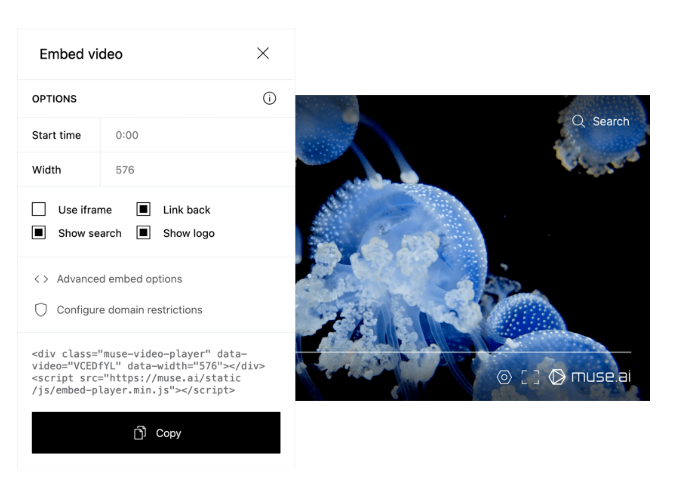Open the player settings hexagon icon

click(x=504, y=377)
